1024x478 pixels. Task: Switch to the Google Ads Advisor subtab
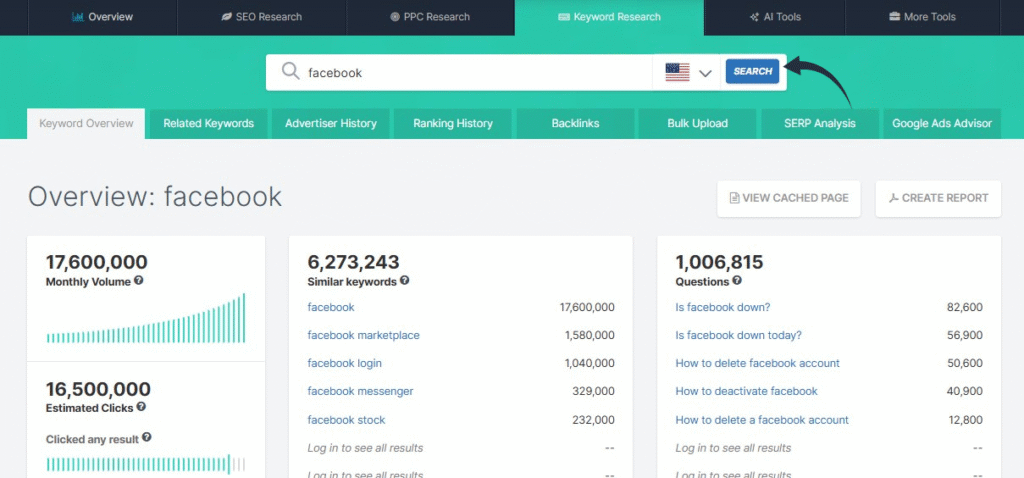tap(942, 123)
